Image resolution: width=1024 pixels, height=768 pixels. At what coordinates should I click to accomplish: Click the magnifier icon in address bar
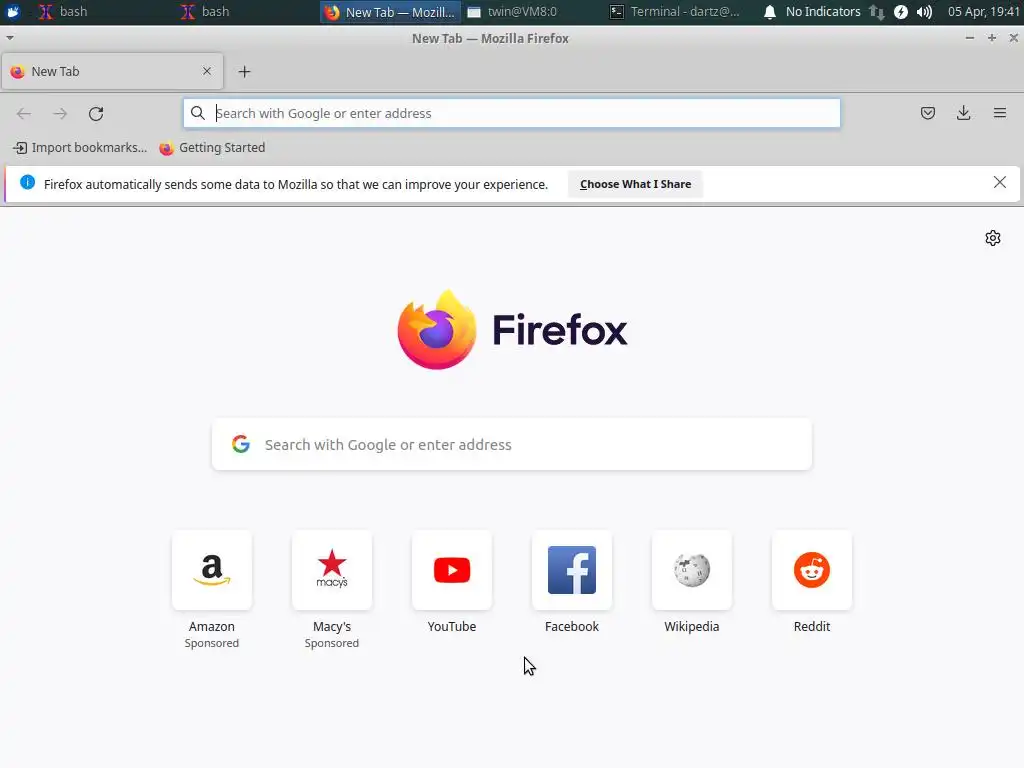198,113
